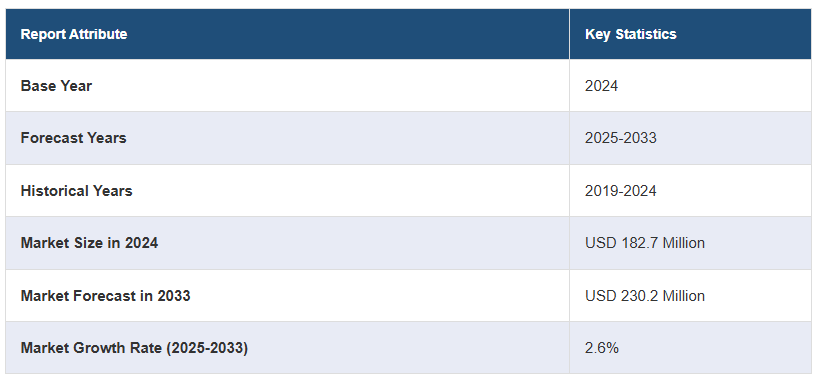Click the USD 182.7 Million value
Screen dimensions: 818x378
[x=645, y=243]
